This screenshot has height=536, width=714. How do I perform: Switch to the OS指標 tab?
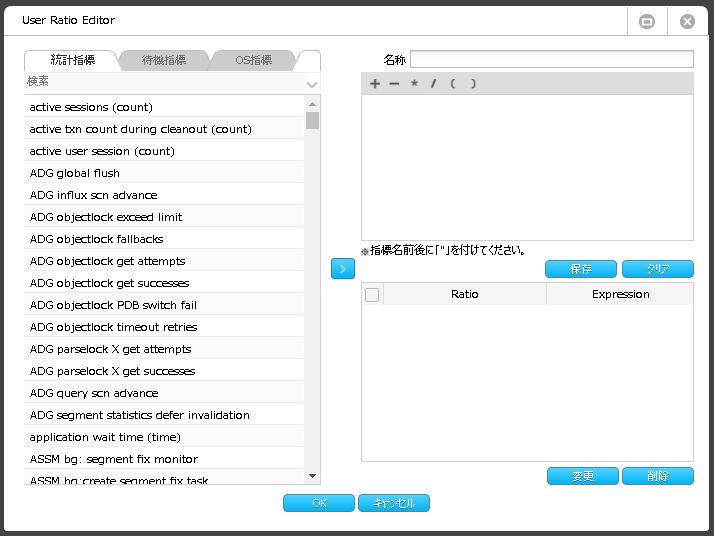point(254,60)
